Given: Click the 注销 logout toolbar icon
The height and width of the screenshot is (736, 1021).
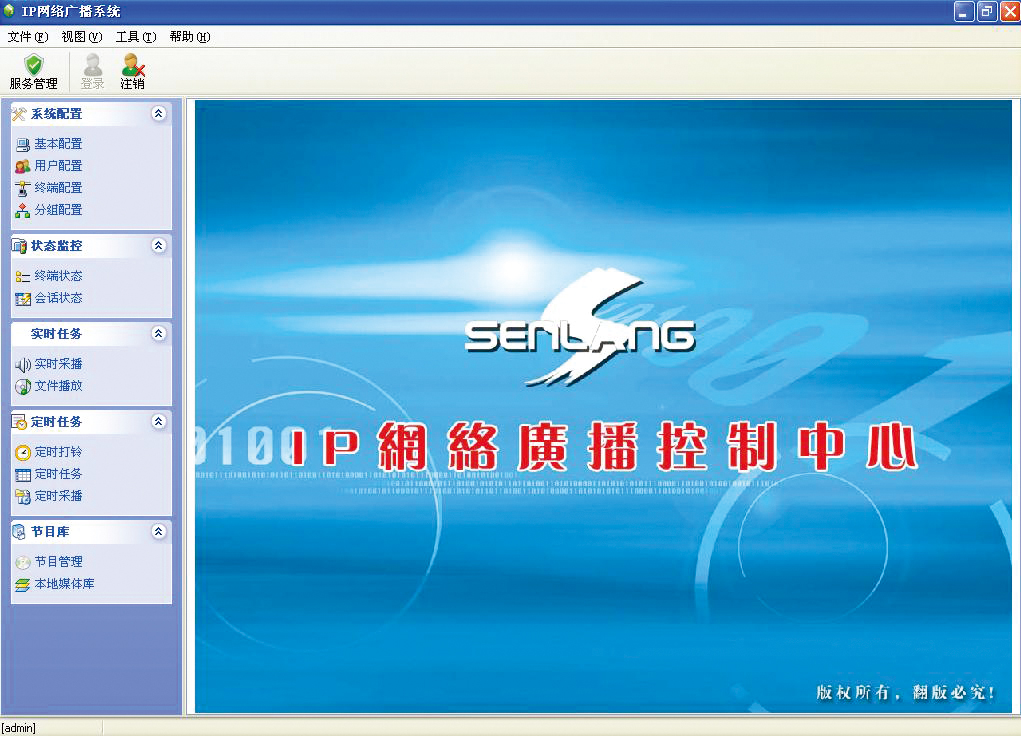Looking at the screenshot, I should 133,64.
